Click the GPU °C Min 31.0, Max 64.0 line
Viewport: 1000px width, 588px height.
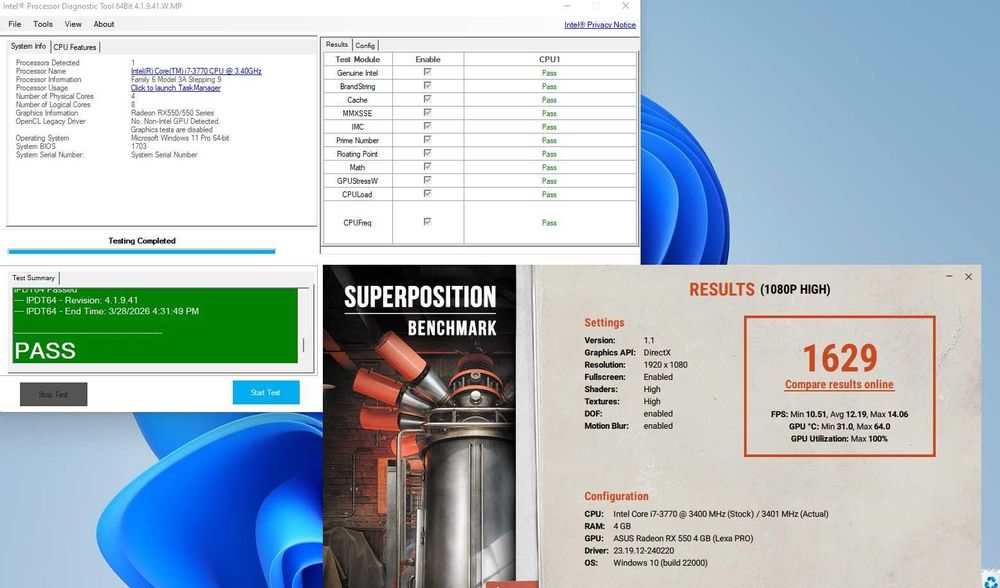tap(839, 427)
